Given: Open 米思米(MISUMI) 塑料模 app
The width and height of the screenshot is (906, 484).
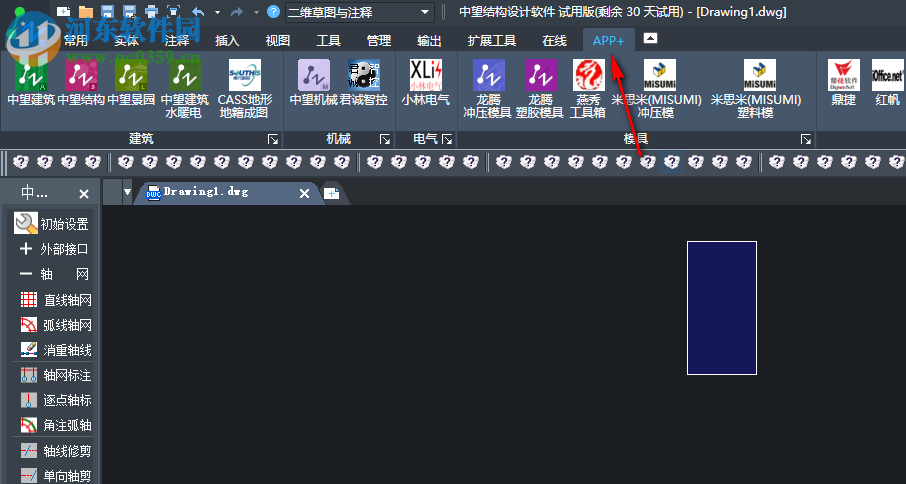Looking at the screenshot, I should tap(756, 89).
